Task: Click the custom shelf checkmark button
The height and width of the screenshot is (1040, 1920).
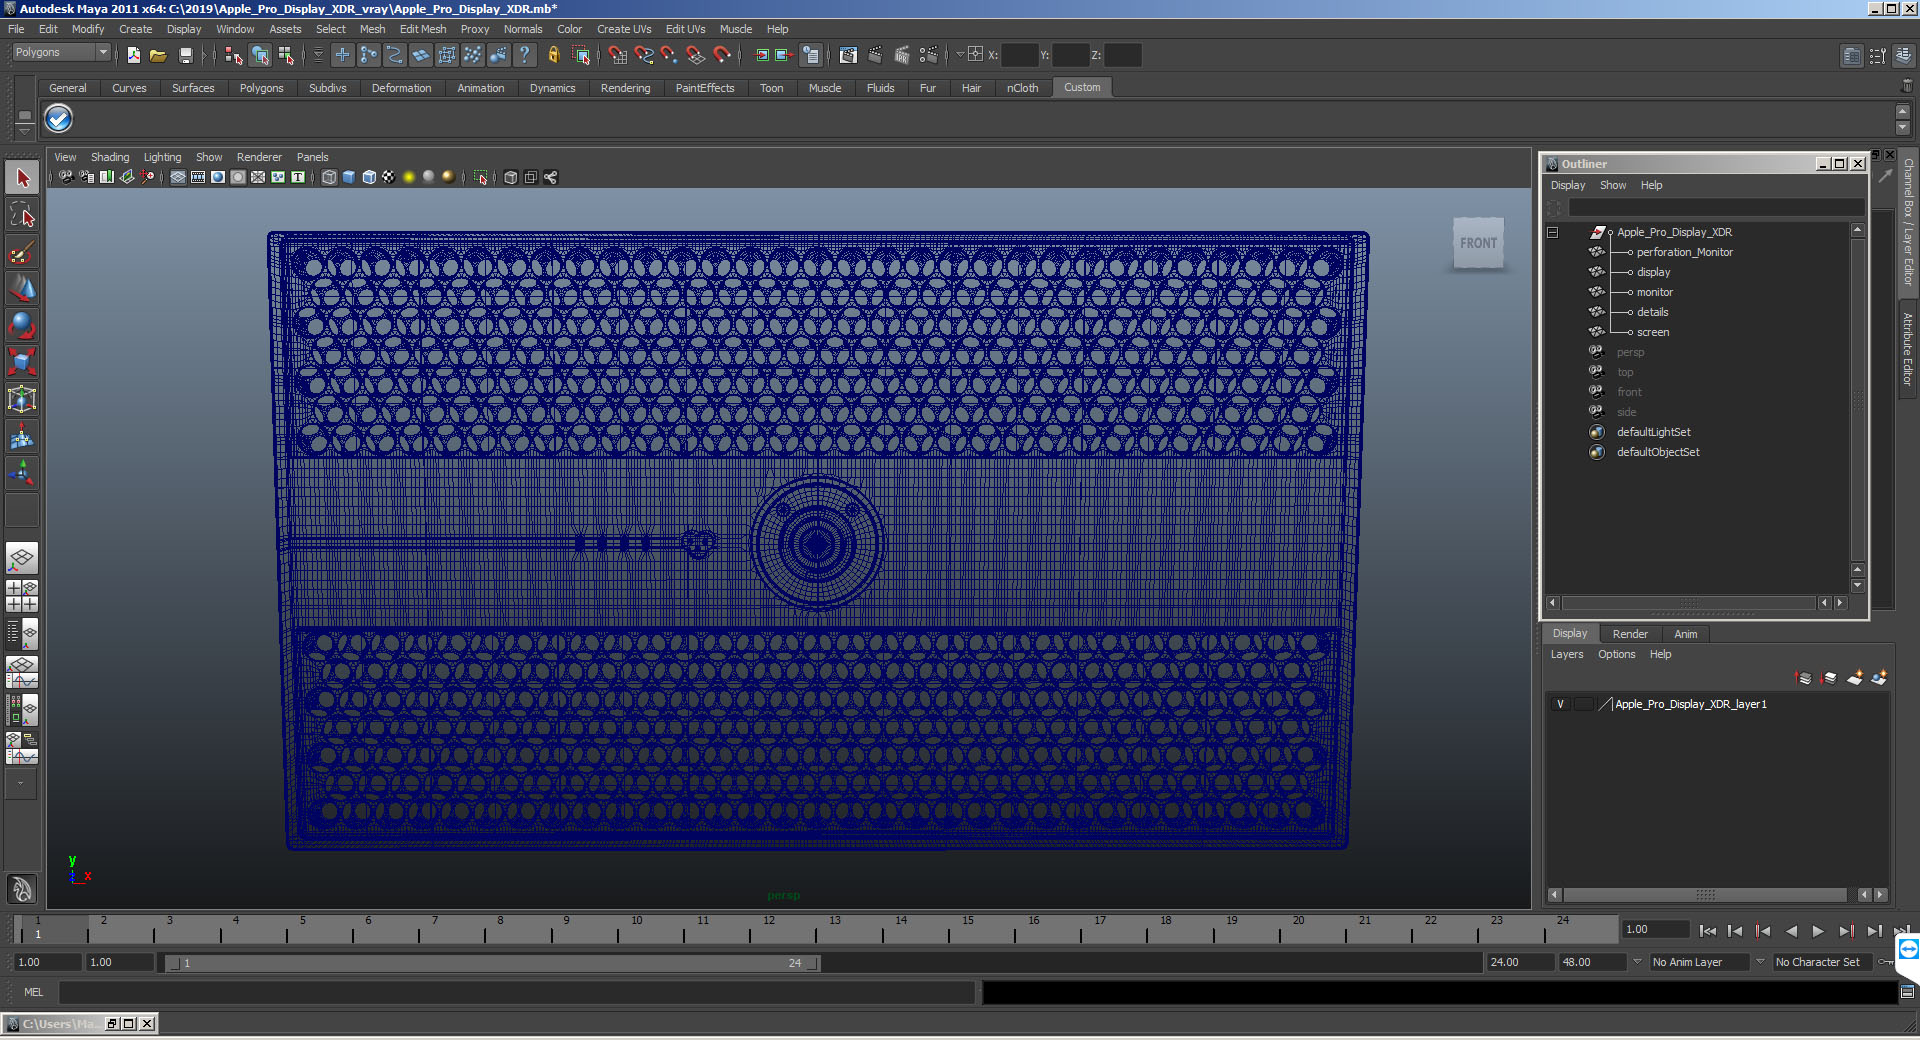Action: [x=59, y=119]
